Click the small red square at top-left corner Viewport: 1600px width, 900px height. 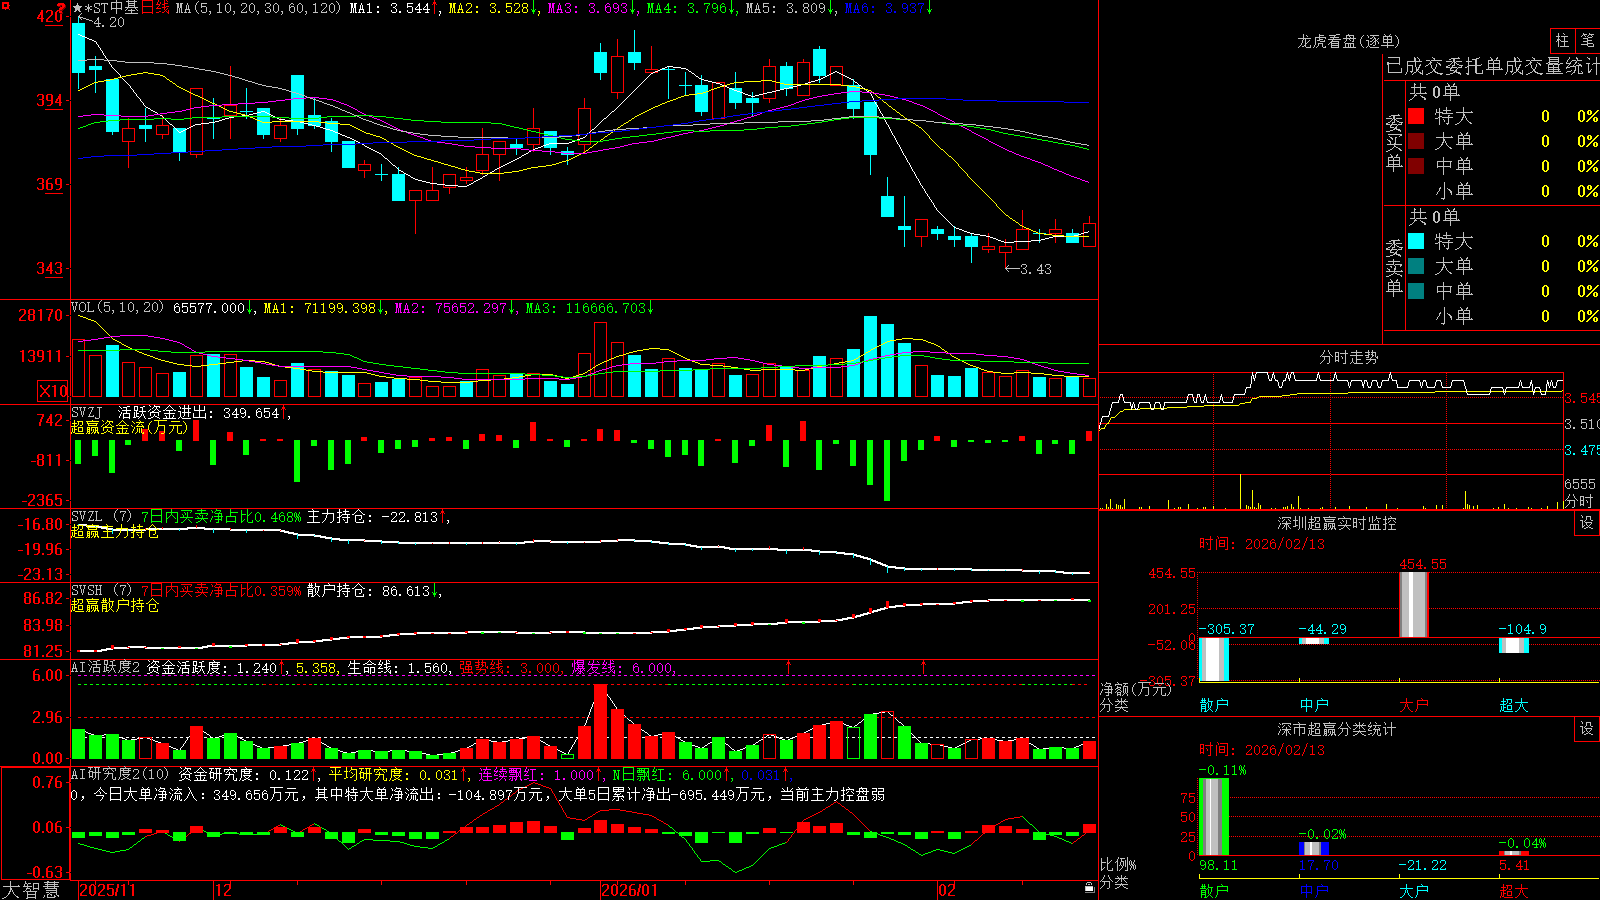(5, 5)
